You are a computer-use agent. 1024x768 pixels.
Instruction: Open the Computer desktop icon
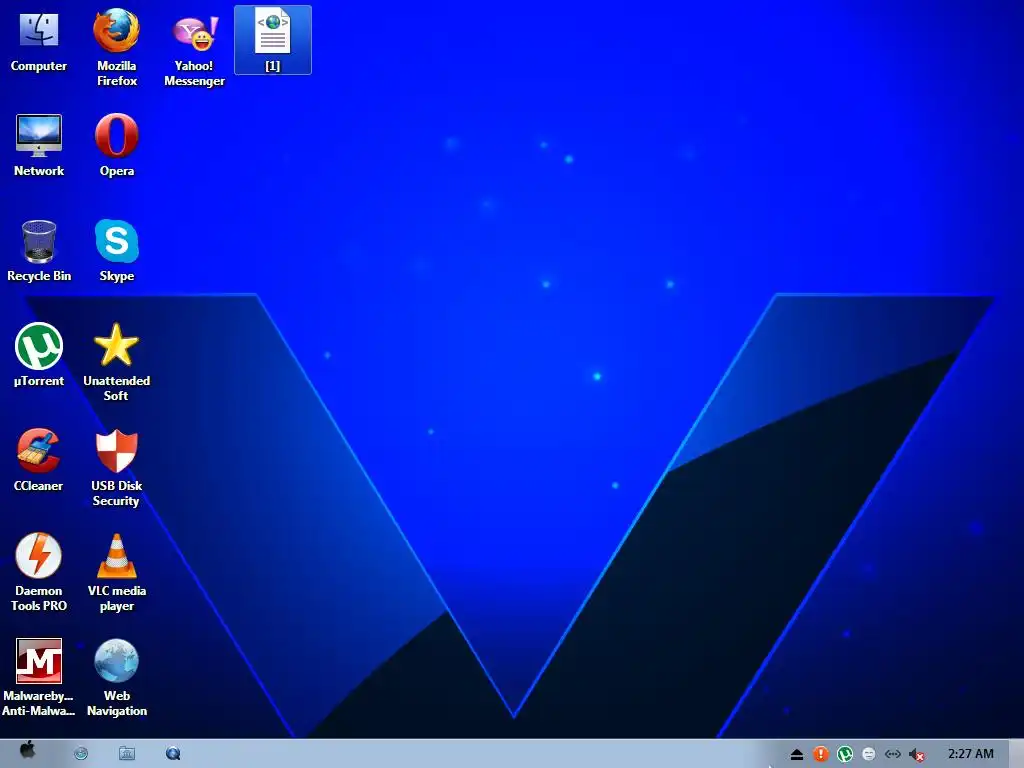(39, 40)
